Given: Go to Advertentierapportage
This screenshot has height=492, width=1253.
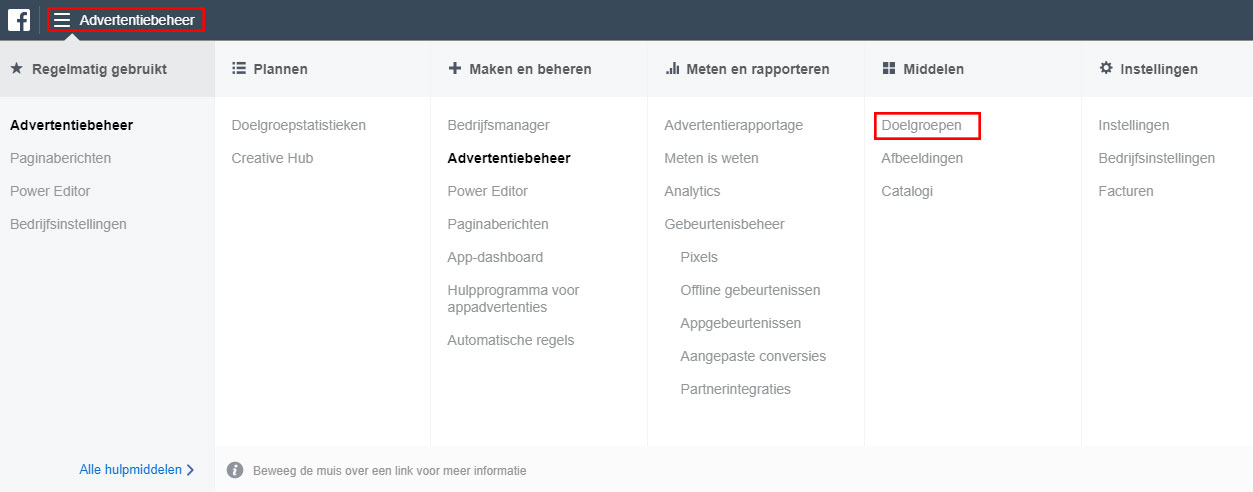Looking at the screenshot, I should (734, 126).
